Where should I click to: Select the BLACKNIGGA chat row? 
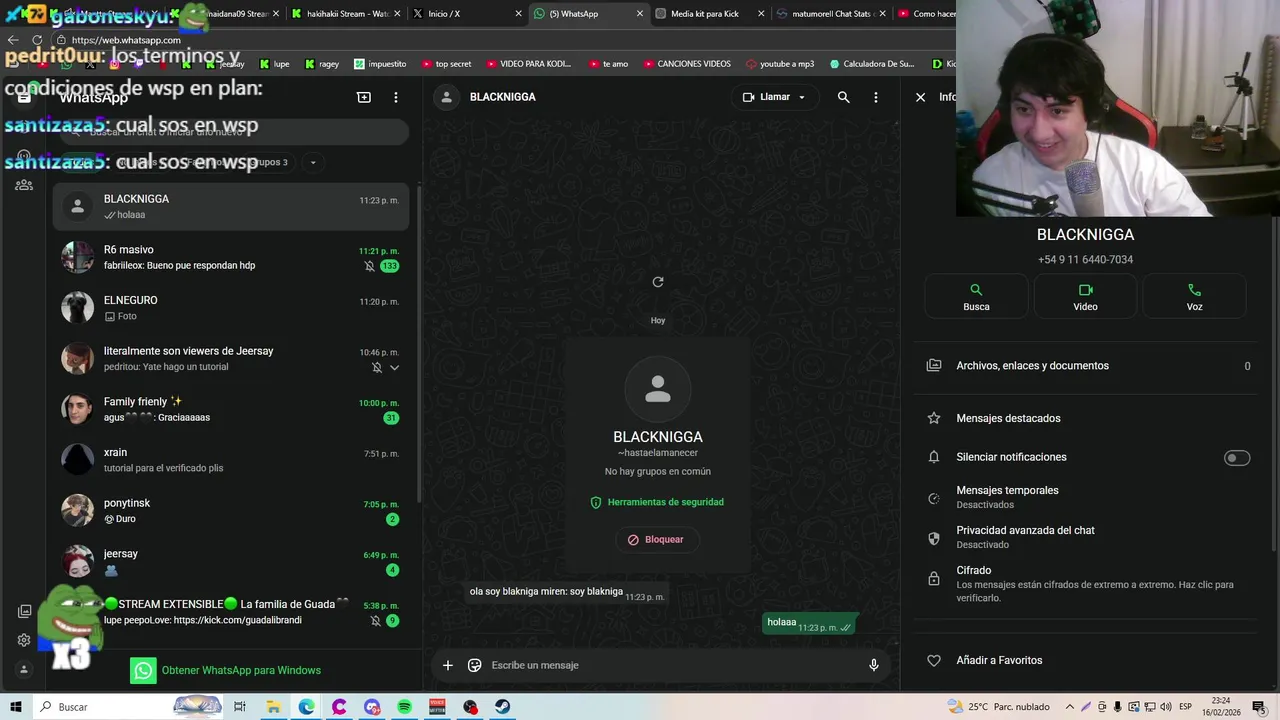pyautogui.click(x=231, y=206)
